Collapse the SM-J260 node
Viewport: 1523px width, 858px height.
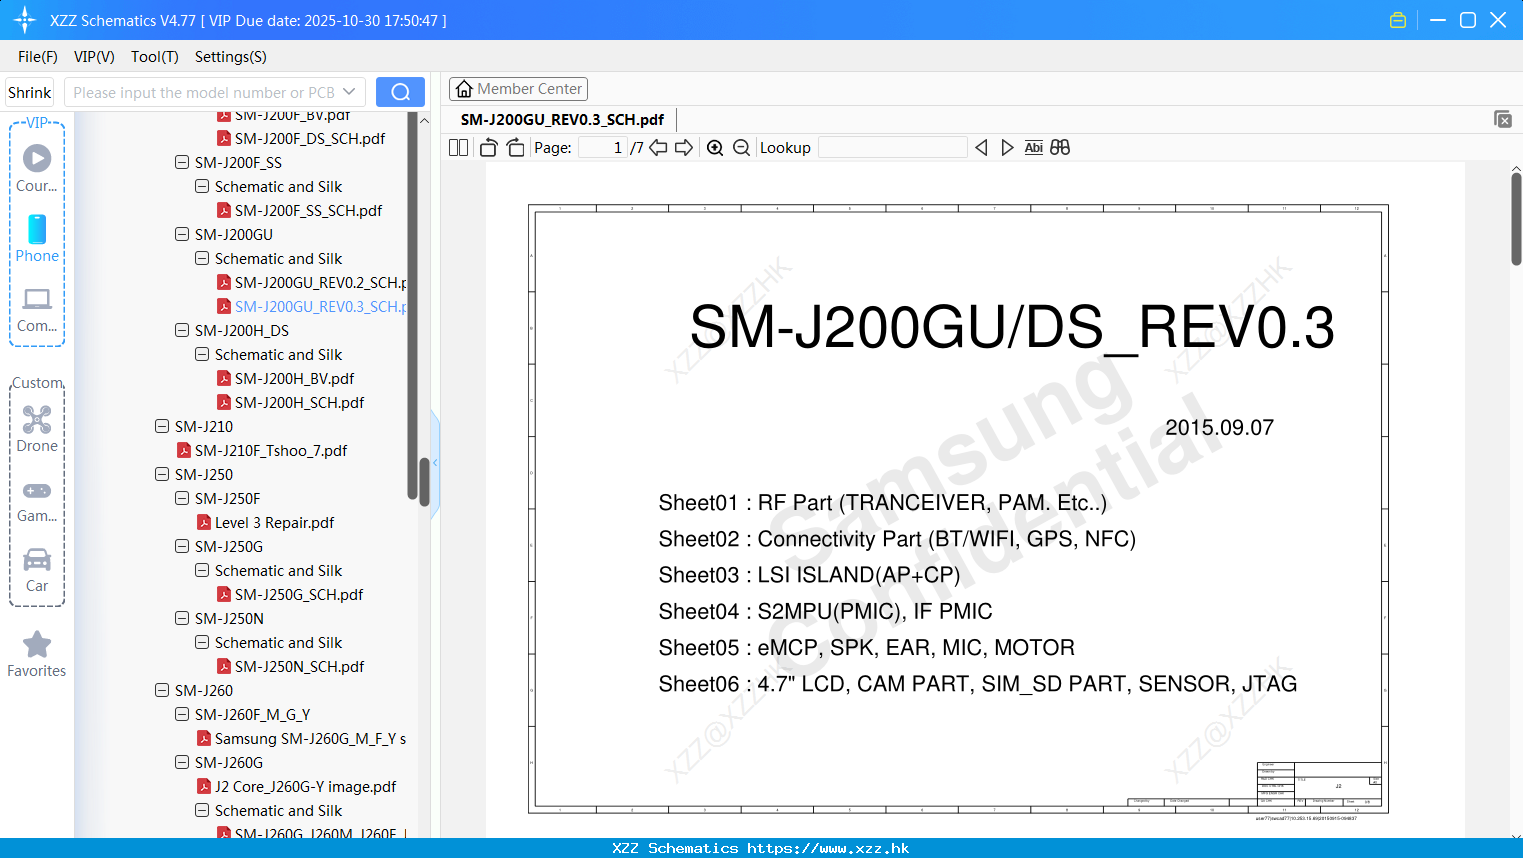(162, 690)
